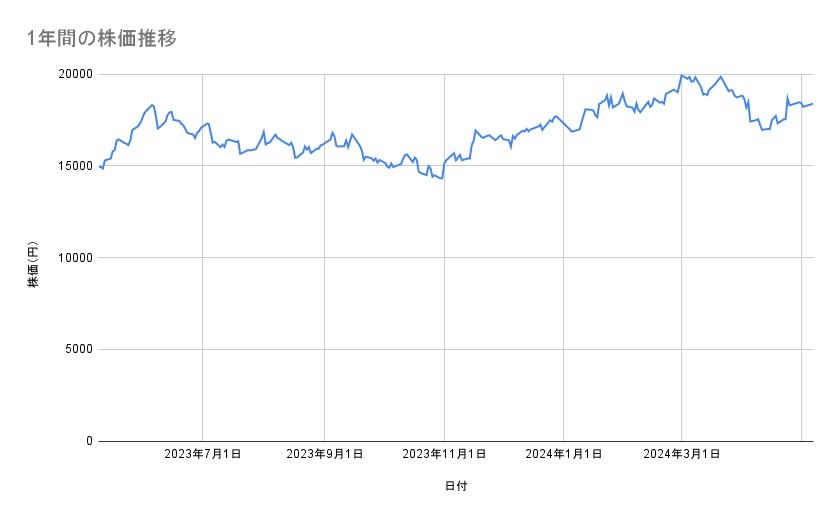The width and height of the screenshot is (839, 519).
Task: Click the leftmost starting point of the blue line
Action: pos(100,167)
